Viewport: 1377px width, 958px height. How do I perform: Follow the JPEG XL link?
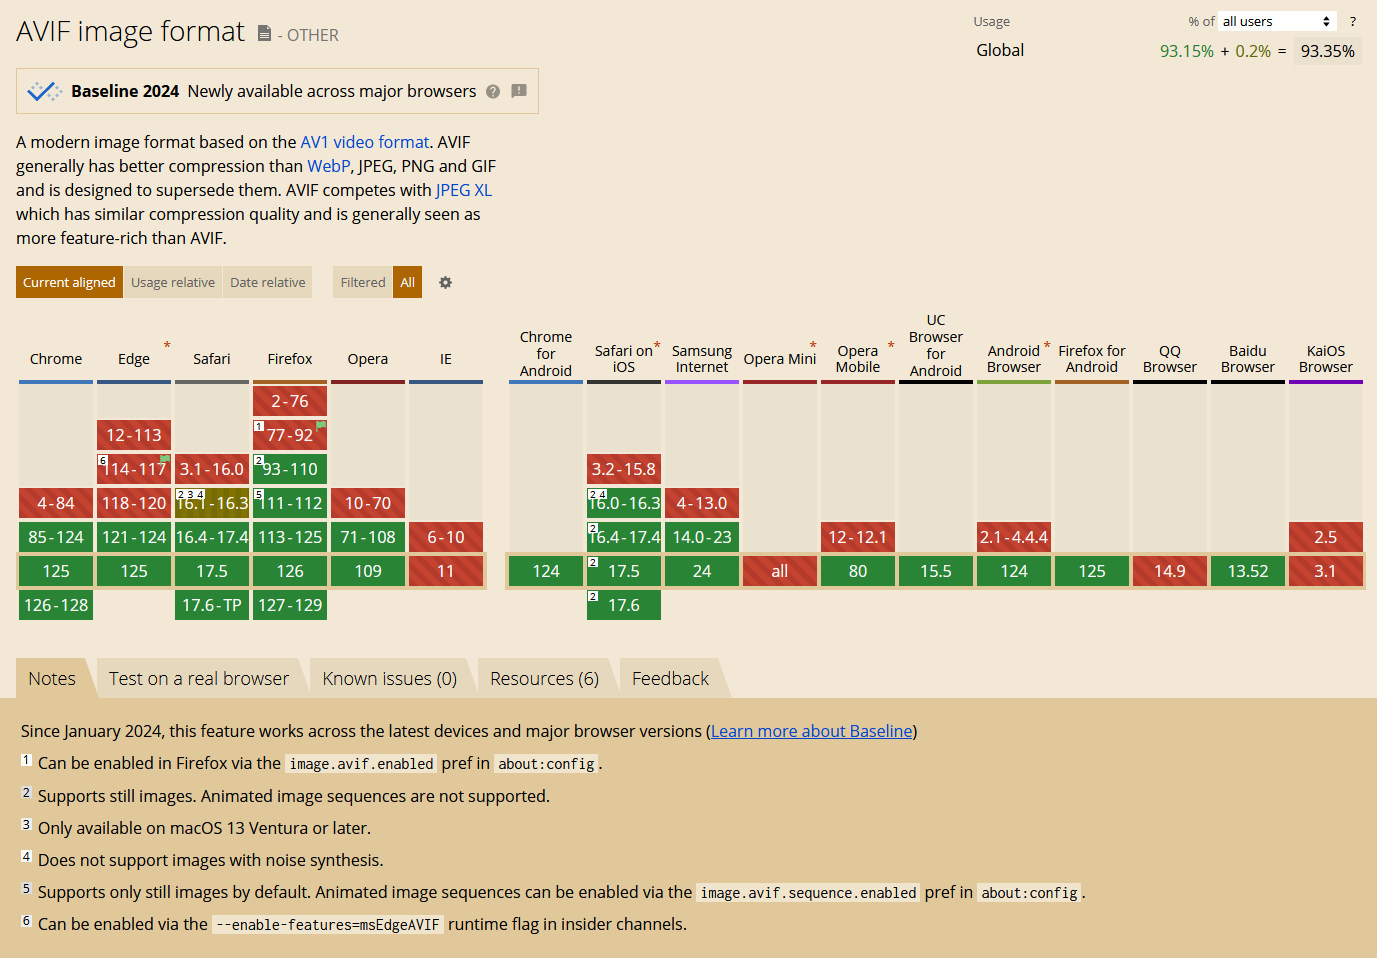(464, 190)
